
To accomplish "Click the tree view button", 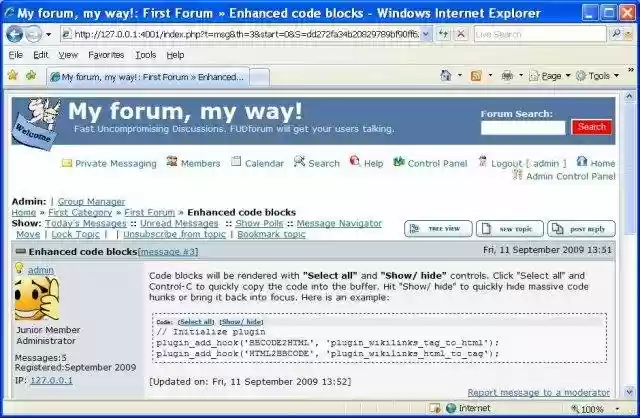I will [438, 229].
